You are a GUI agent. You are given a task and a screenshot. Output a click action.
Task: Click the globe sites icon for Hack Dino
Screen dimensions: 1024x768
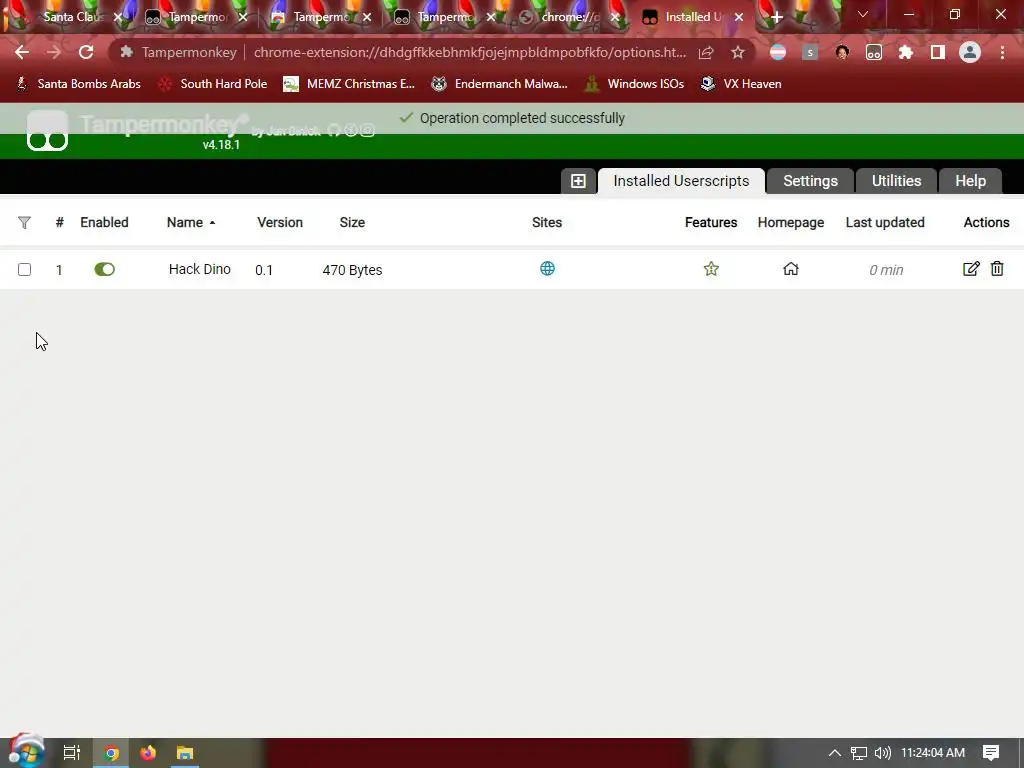click(547, 268)
